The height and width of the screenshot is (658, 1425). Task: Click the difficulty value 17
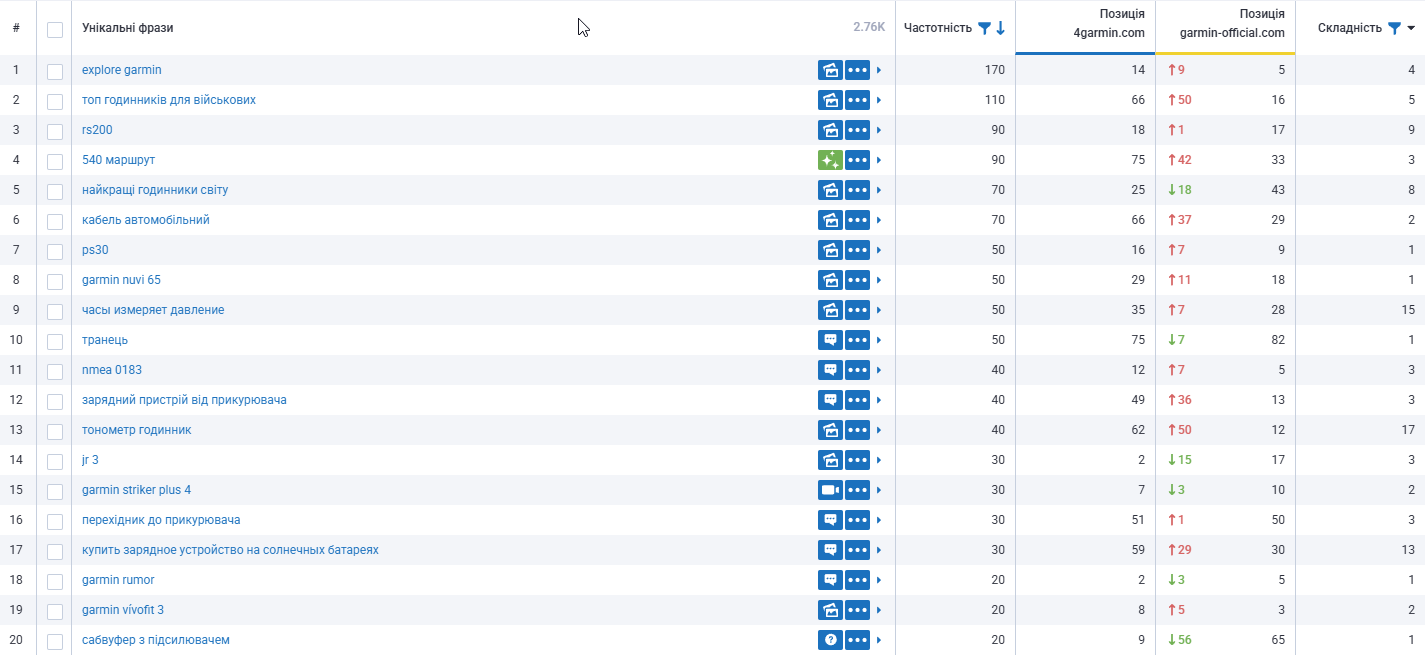coord(1408,430)
